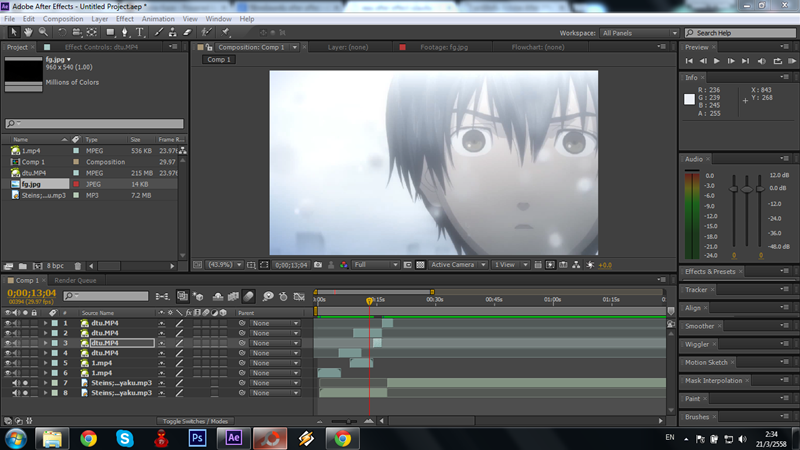Select the Selection arrow tool
The image size is (800, 450).
[14, 32]
